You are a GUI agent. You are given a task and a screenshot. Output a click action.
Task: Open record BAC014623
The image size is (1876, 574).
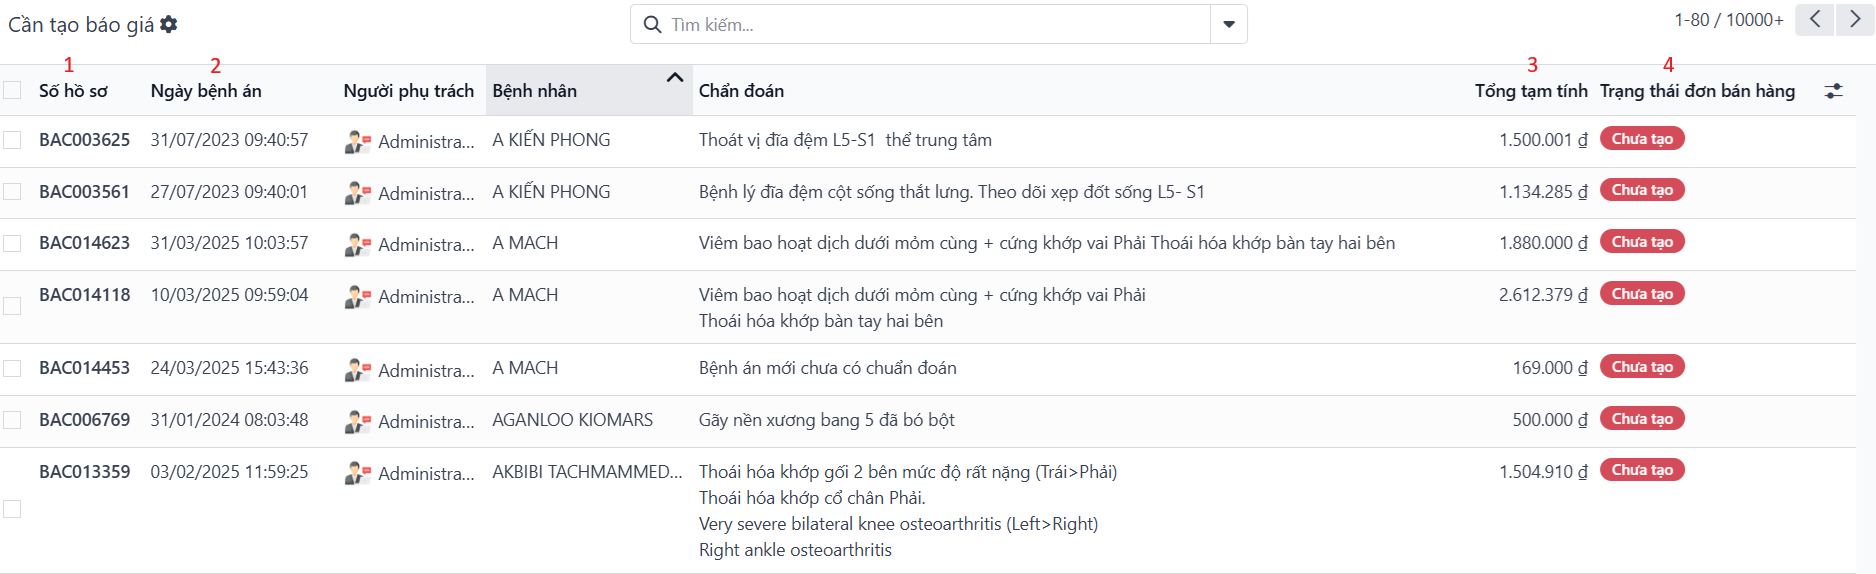(84, 243)
